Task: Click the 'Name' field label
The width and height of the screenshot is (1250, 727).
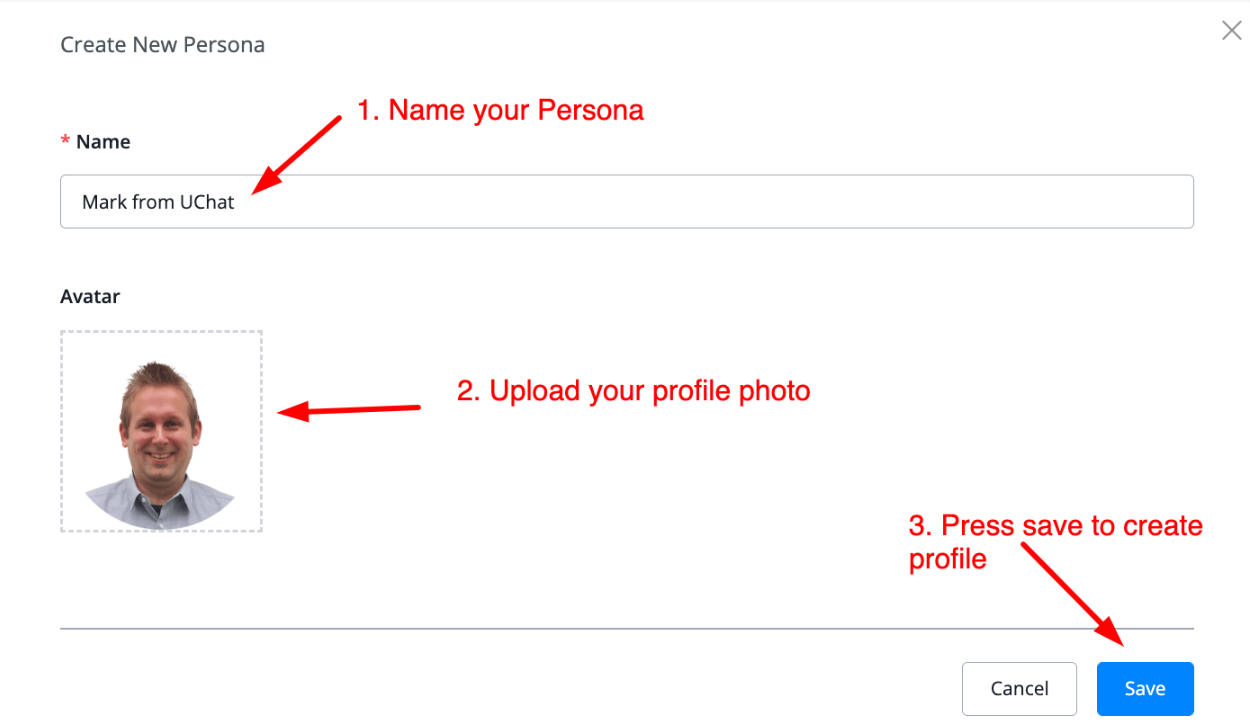Action: (x=103, y=142)
